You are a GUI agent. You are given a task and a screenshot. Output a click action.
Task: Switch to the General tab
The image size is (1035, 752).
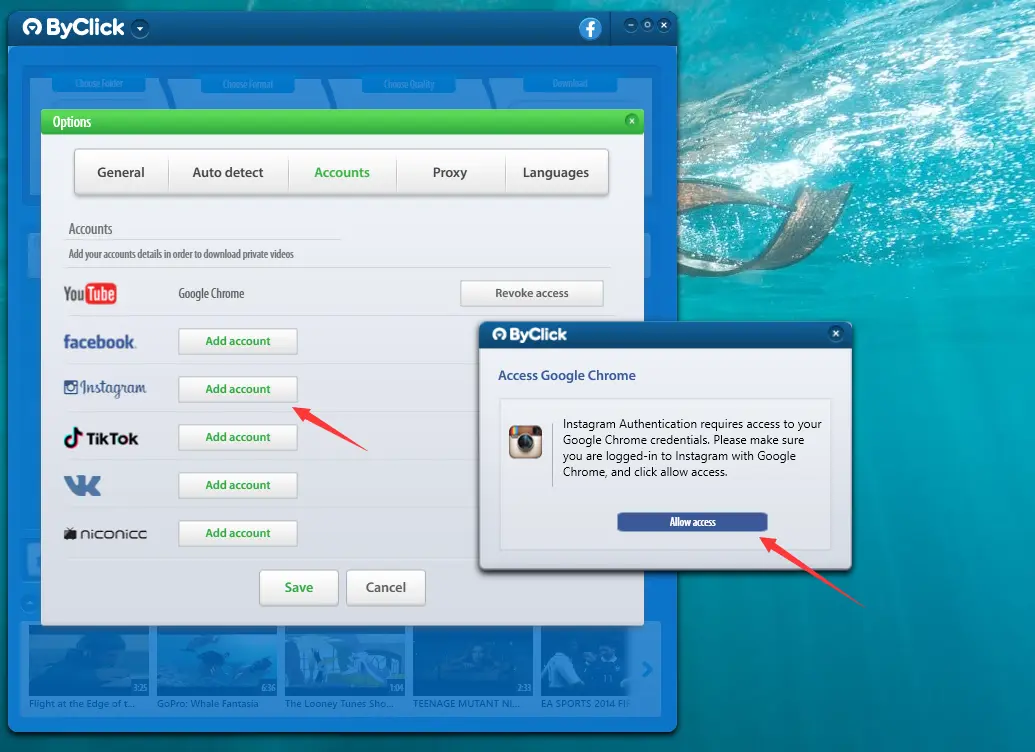pyautogui.click(x=121, y=172)
